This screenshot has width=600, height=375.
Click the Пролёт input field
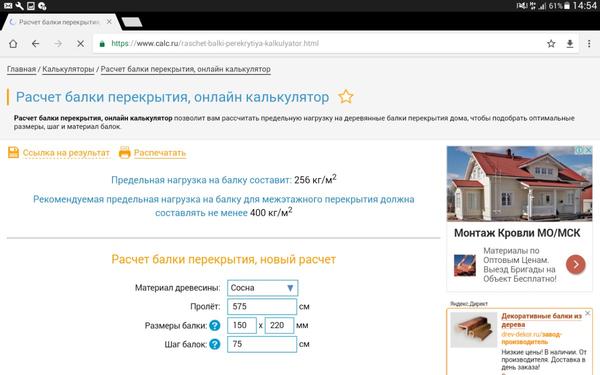pyautogui.click(x=262, y=307)
